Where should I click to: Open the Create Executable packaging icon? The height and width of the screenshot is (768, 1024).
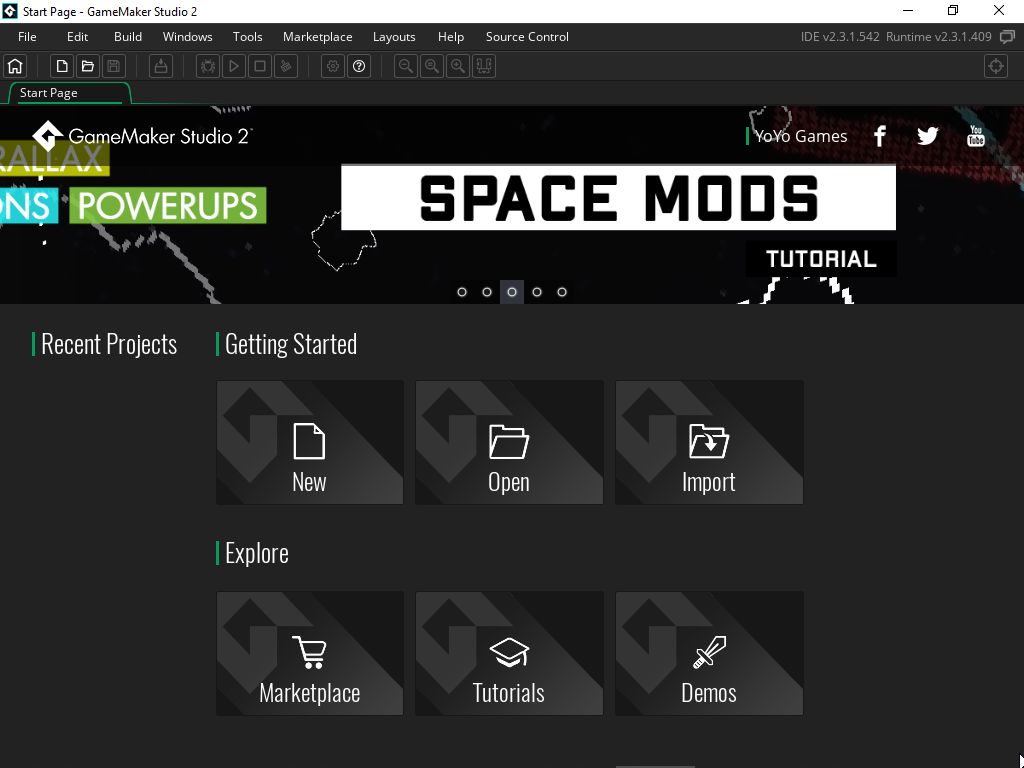[160, 66]
